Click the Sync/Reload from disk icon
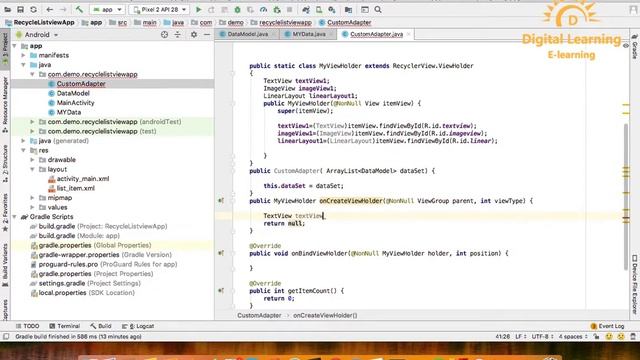 (x=33, y=9)
